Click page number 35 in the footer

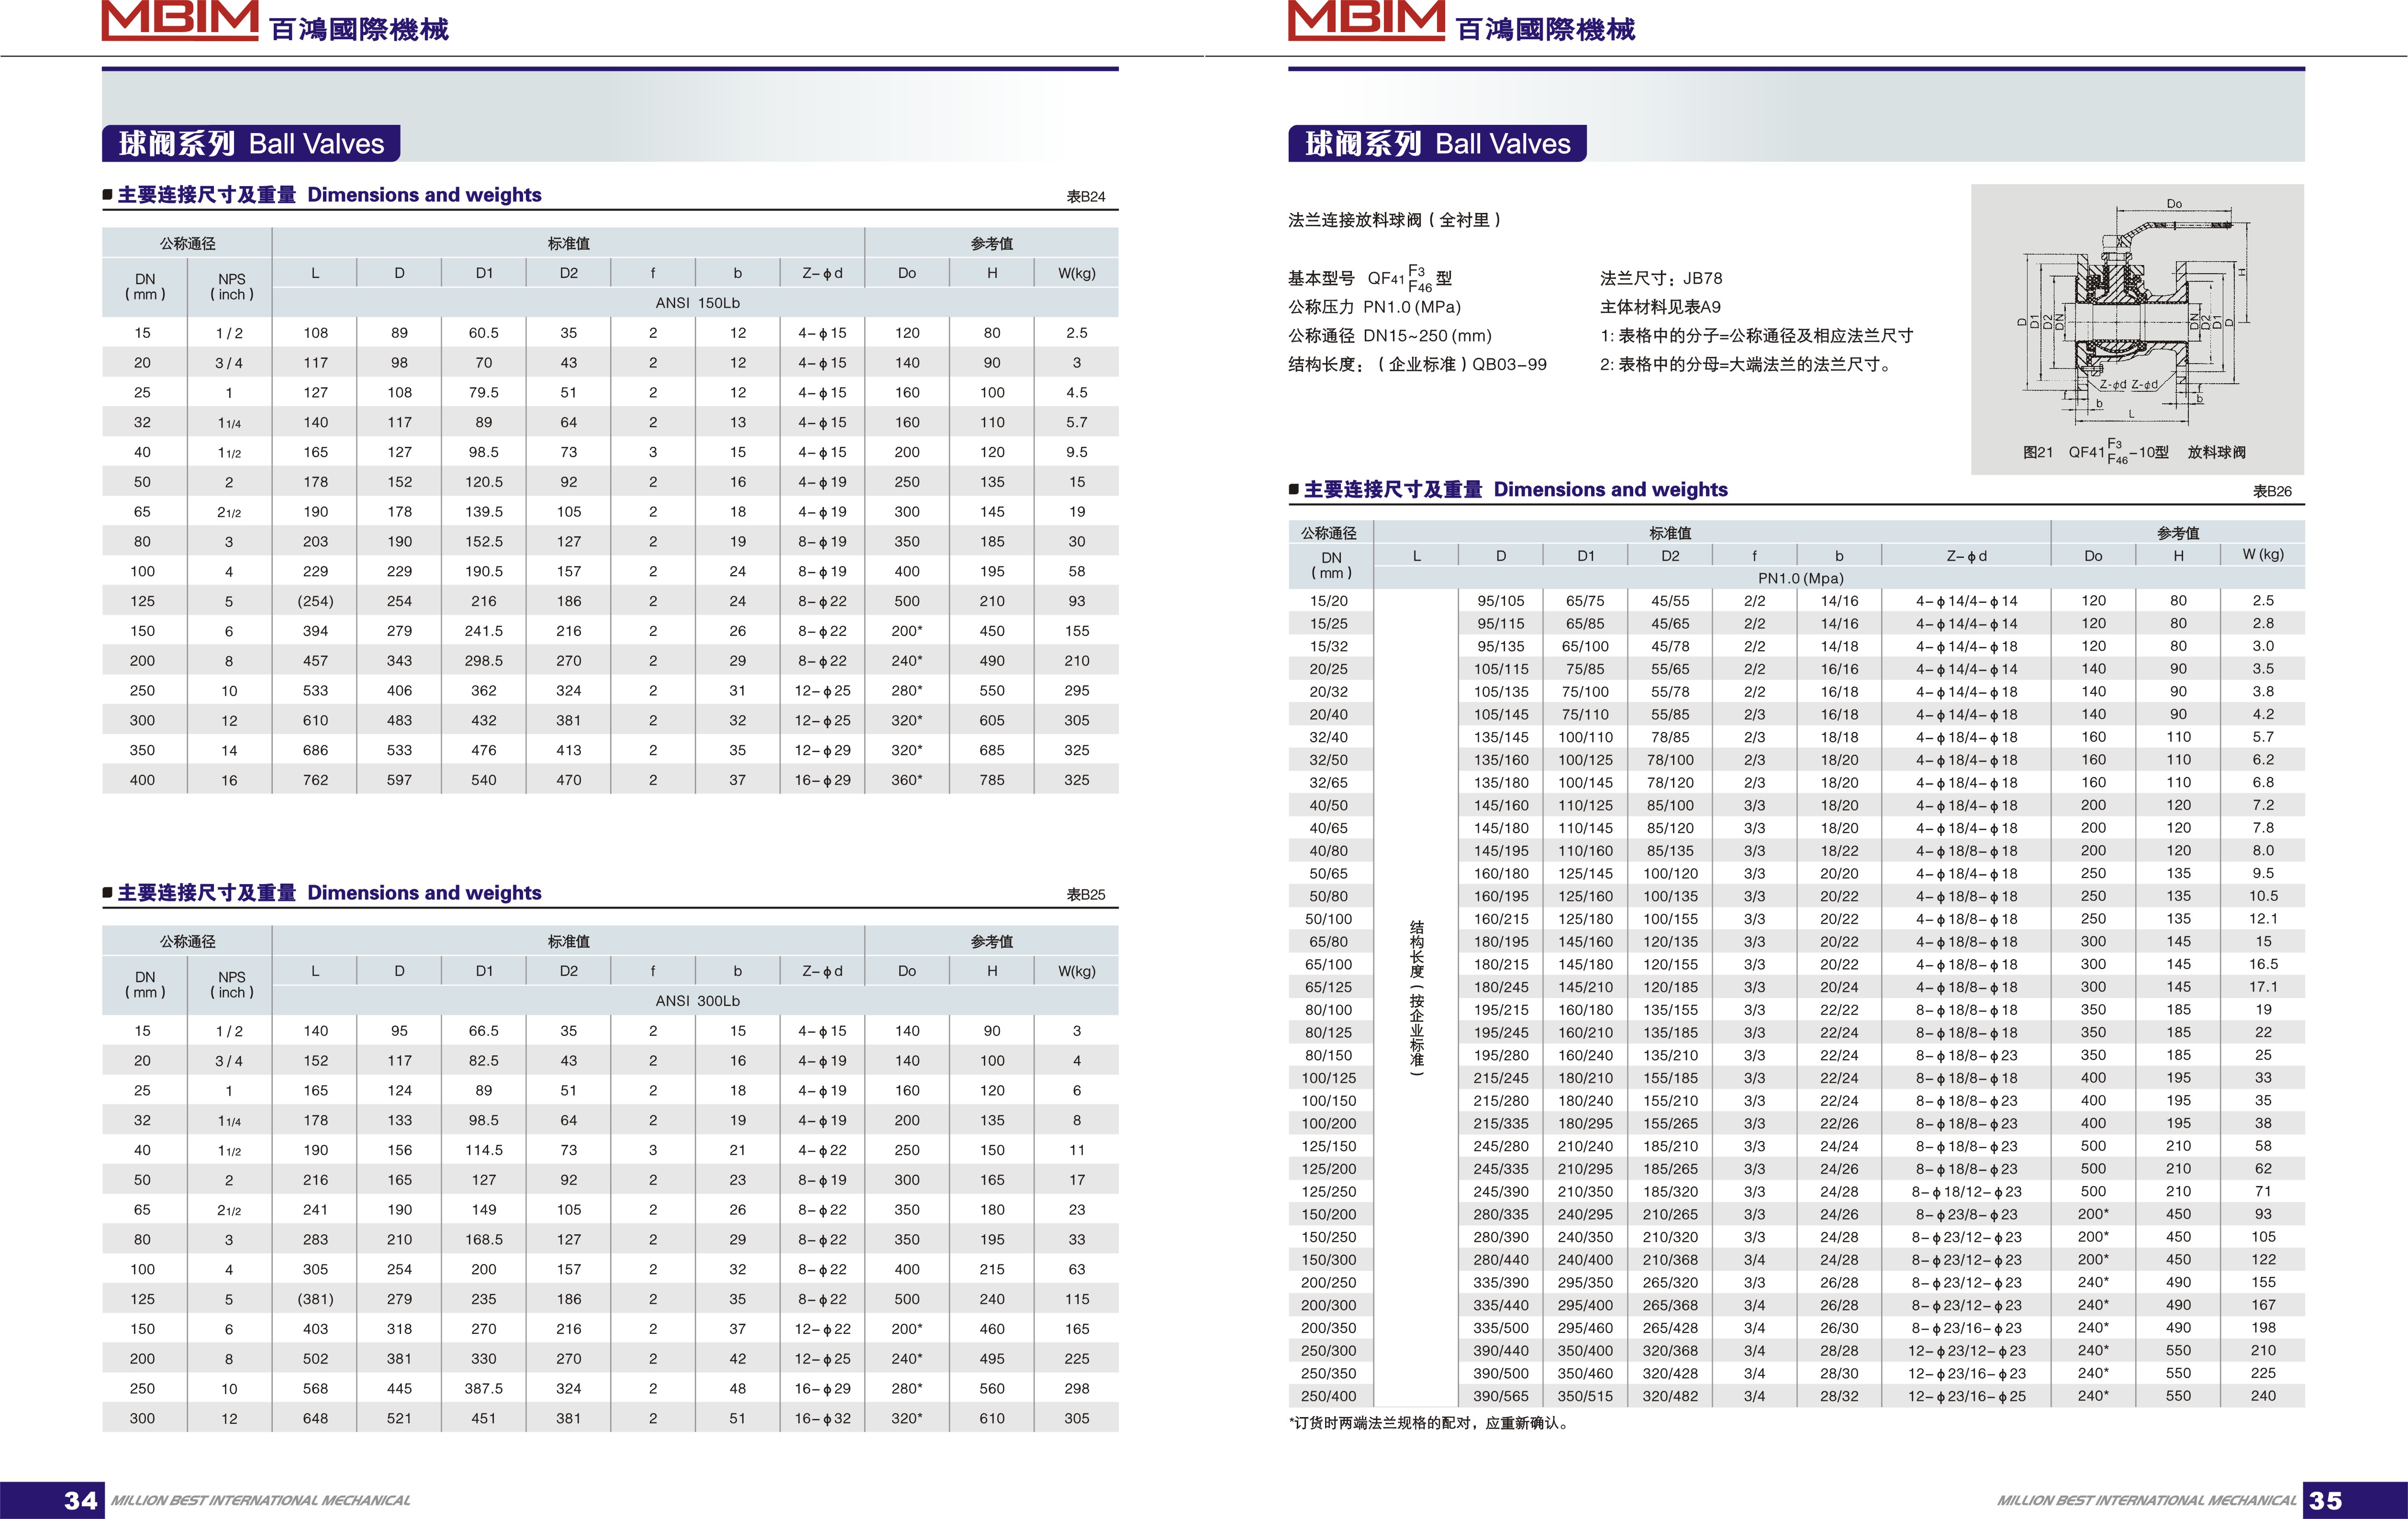[2325, 1500]
